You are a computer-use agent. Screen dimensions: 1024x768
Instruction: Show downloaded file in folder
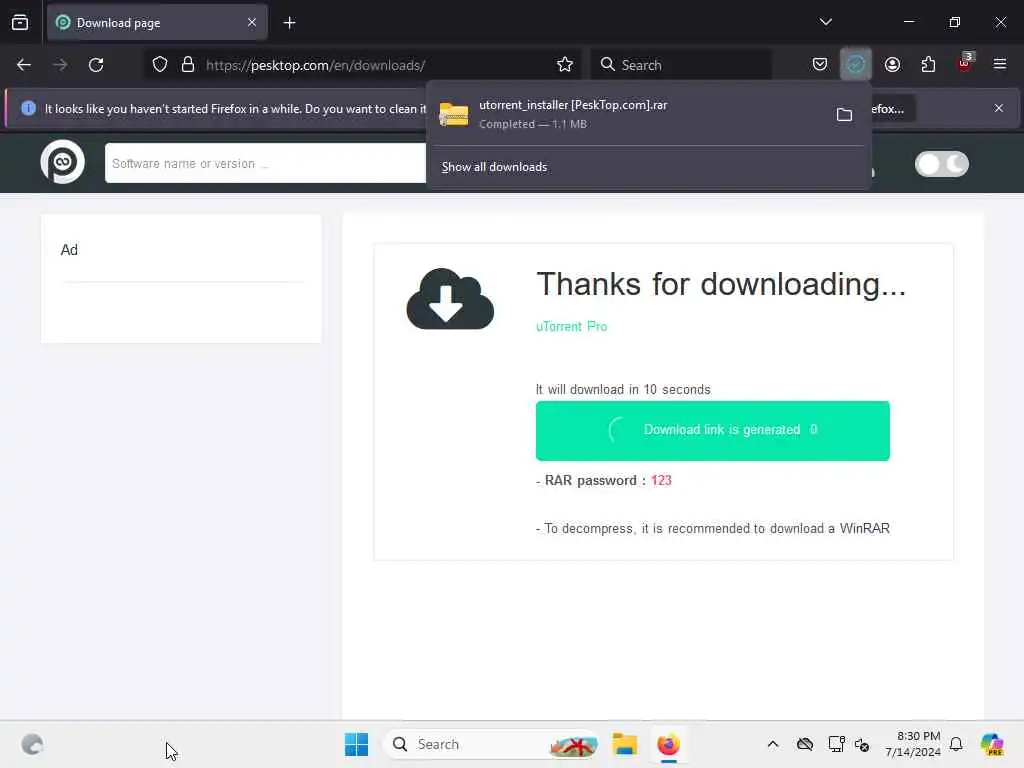(844, 115)
